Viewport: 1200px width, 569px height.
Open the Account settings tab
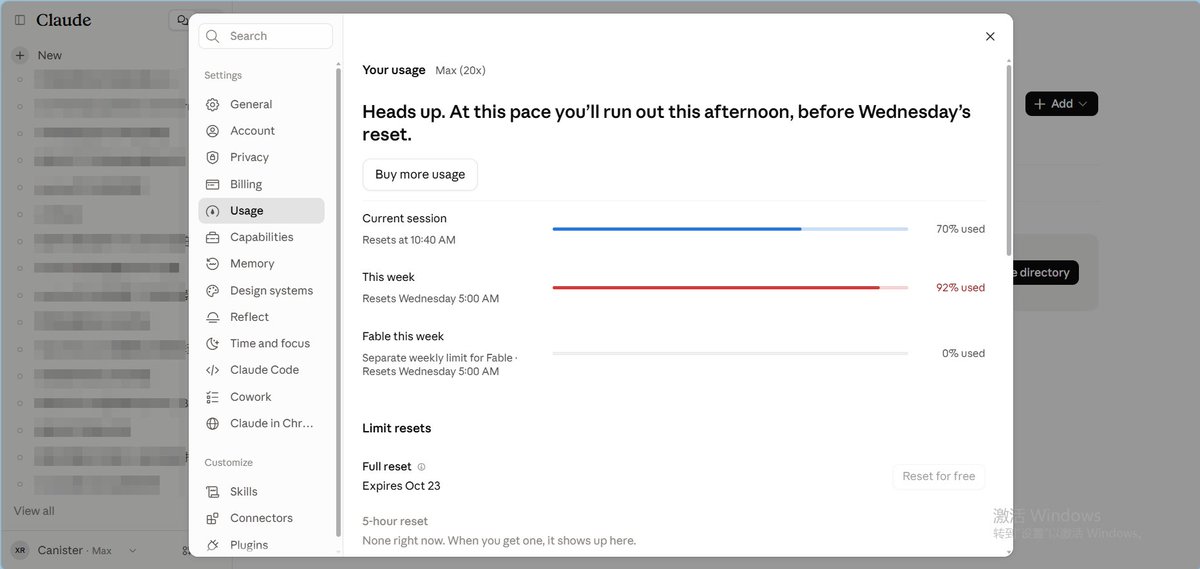coord(261,131)
